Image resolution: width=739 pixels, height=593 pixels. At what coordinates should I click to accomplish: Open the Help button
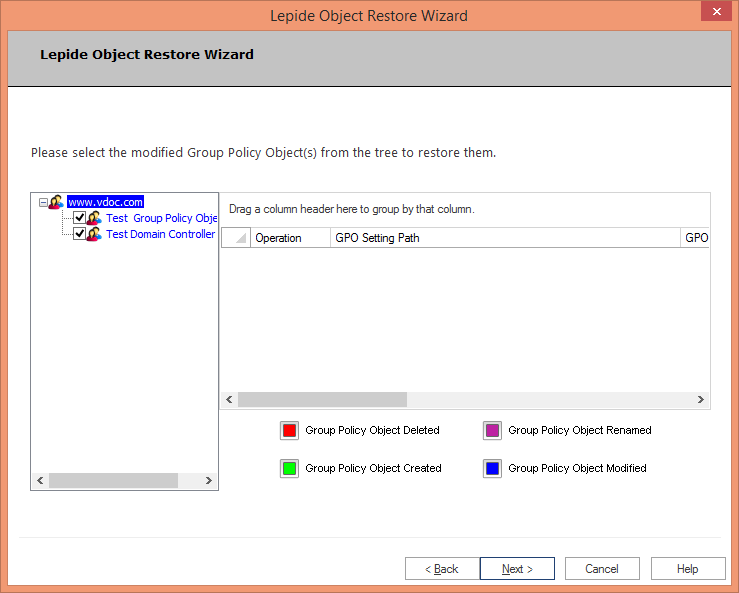click(x=688, y=569)
